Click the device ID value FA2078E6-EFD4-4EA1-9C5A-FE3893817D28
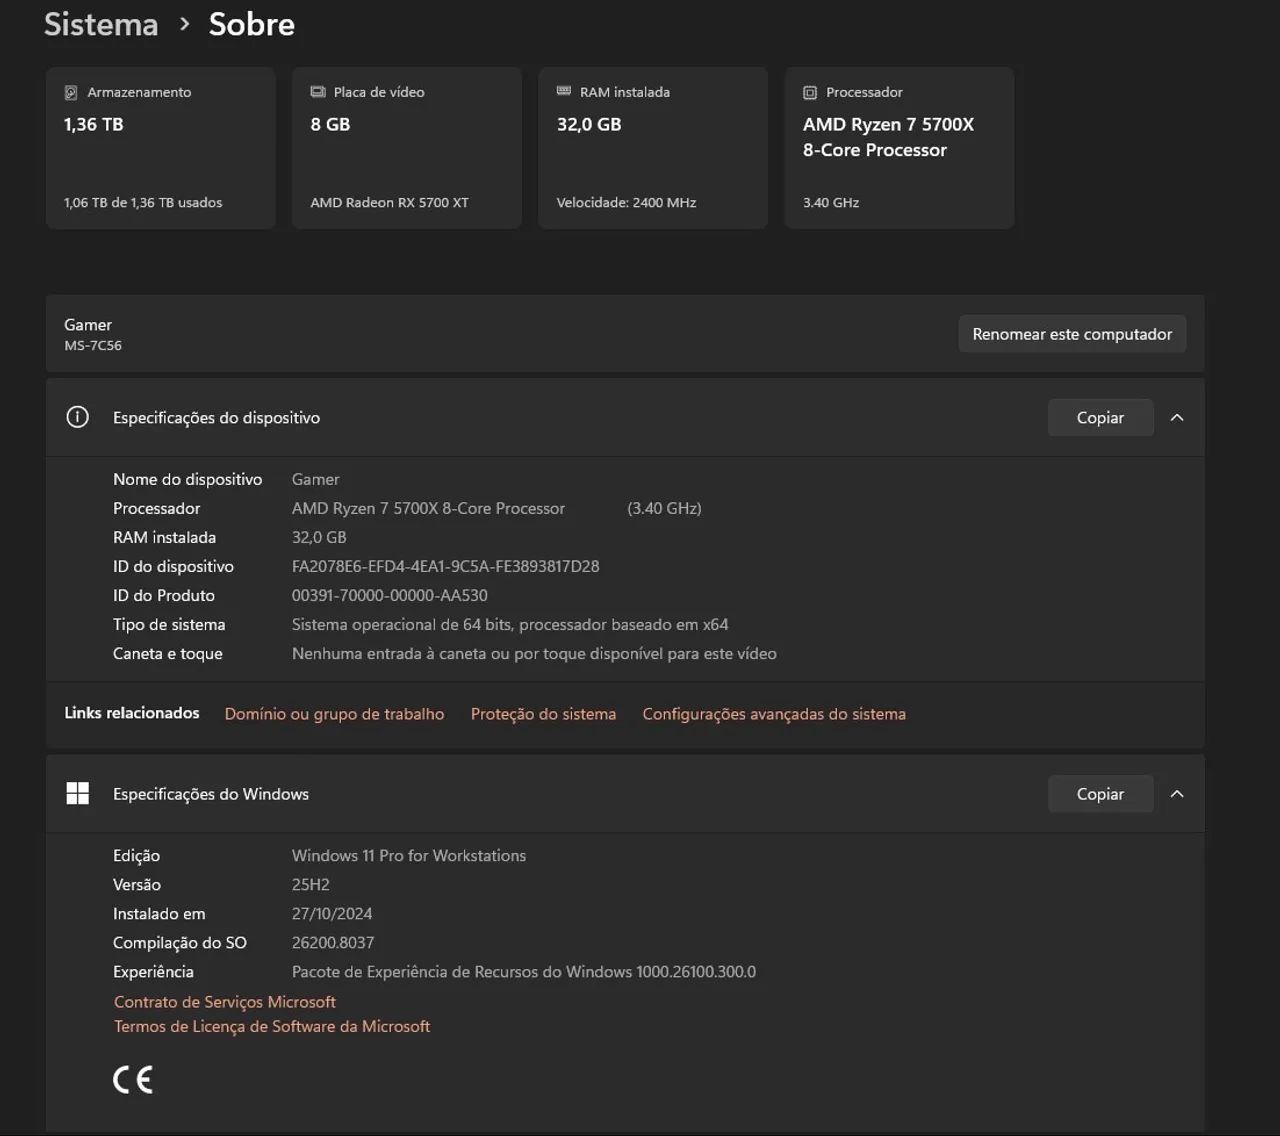Viewport: 1280px width, 1136px height. [x=446, y=566]
